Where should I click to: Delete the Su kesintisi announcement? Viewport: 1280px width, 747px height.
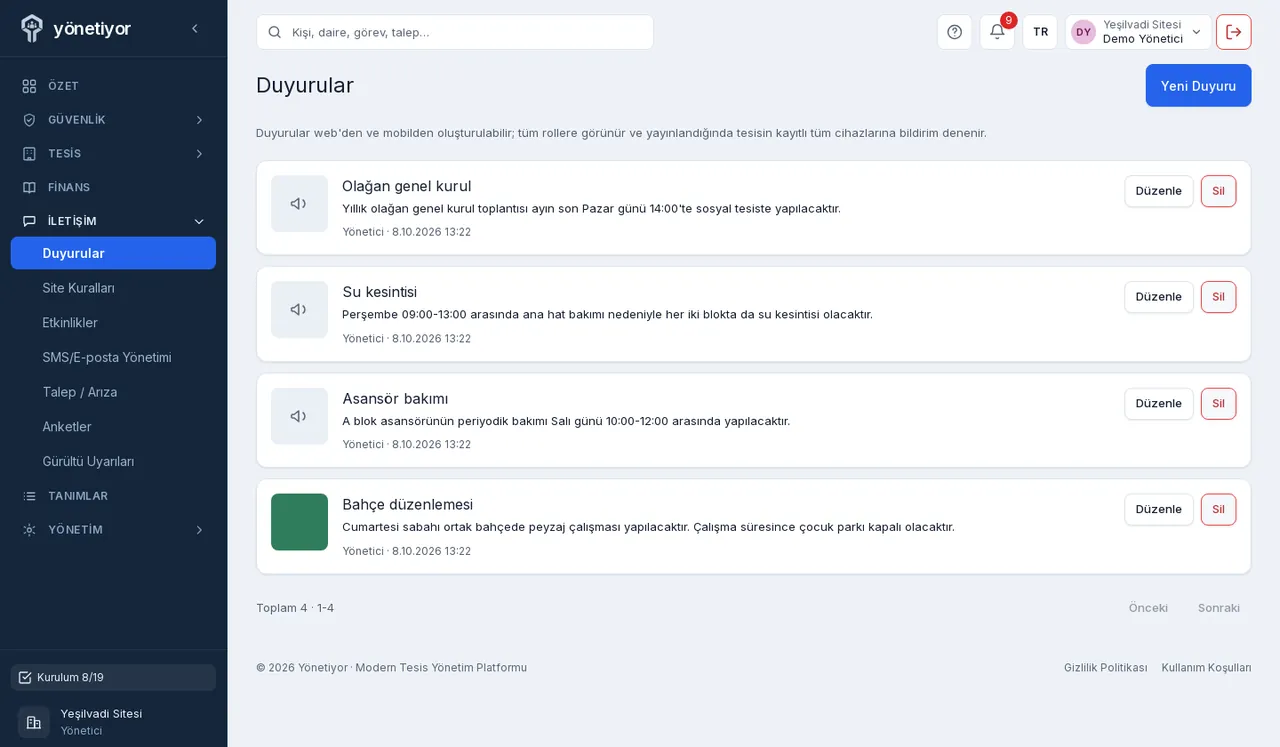tap(1218, 297)
